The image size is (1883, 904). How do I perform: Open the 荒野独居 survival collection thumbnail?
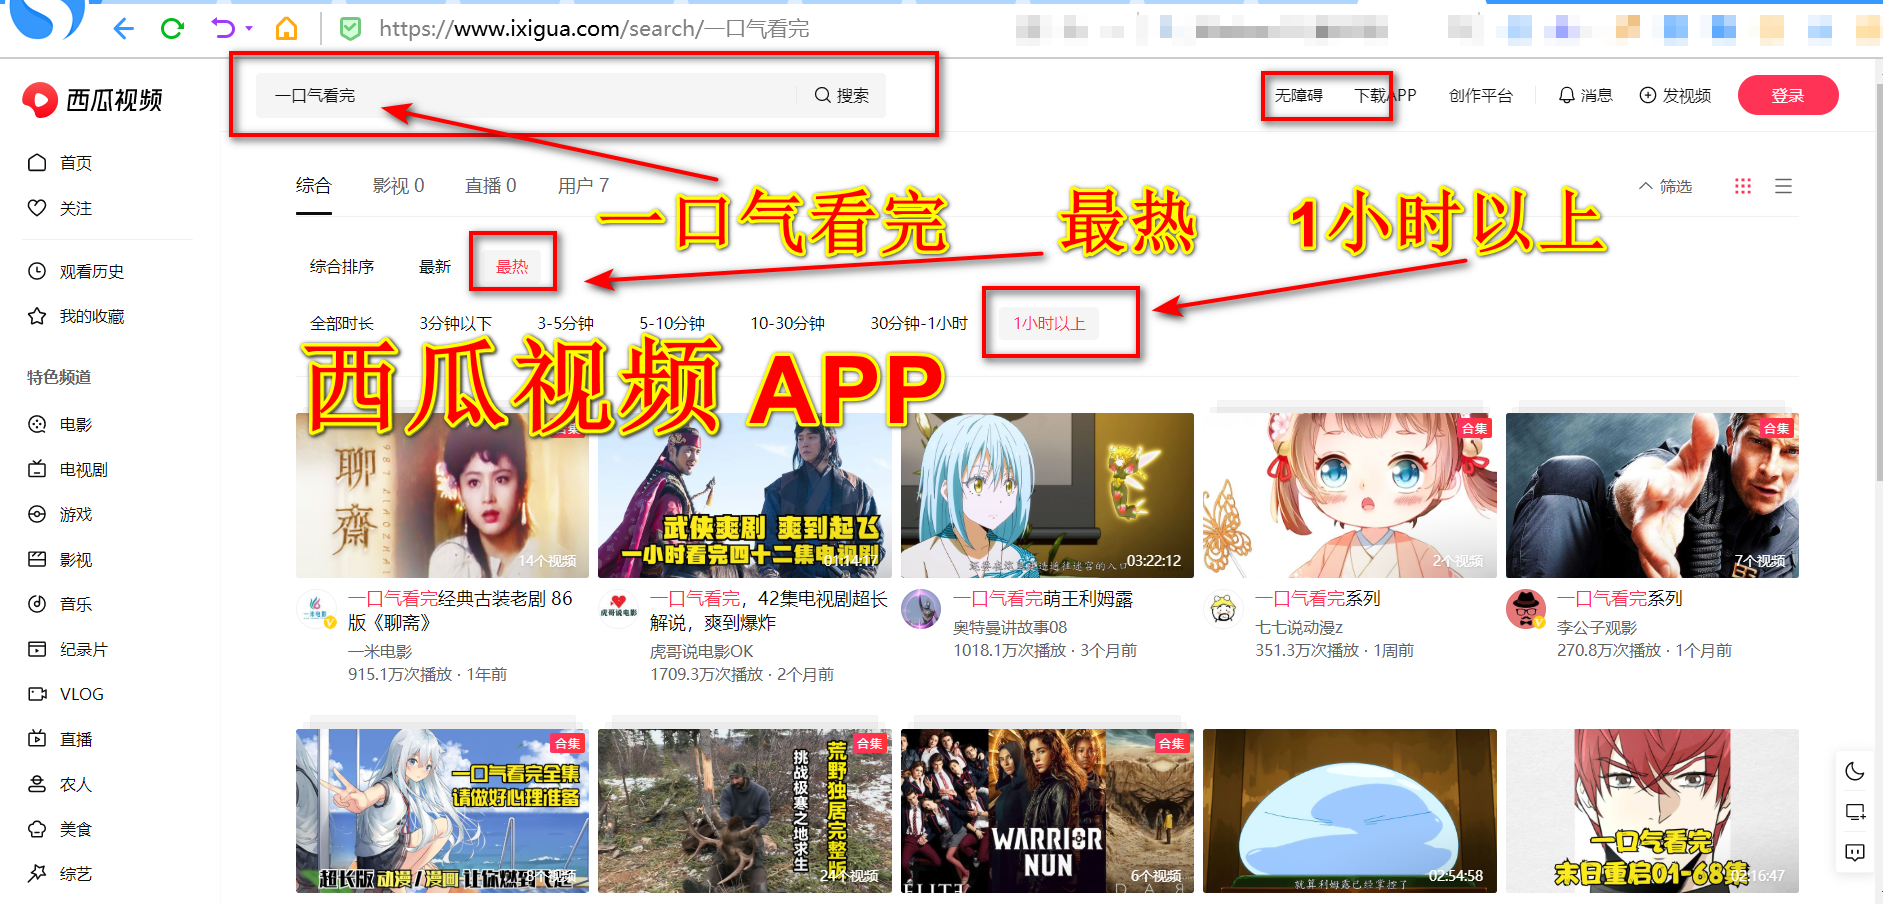coord(745,811)
